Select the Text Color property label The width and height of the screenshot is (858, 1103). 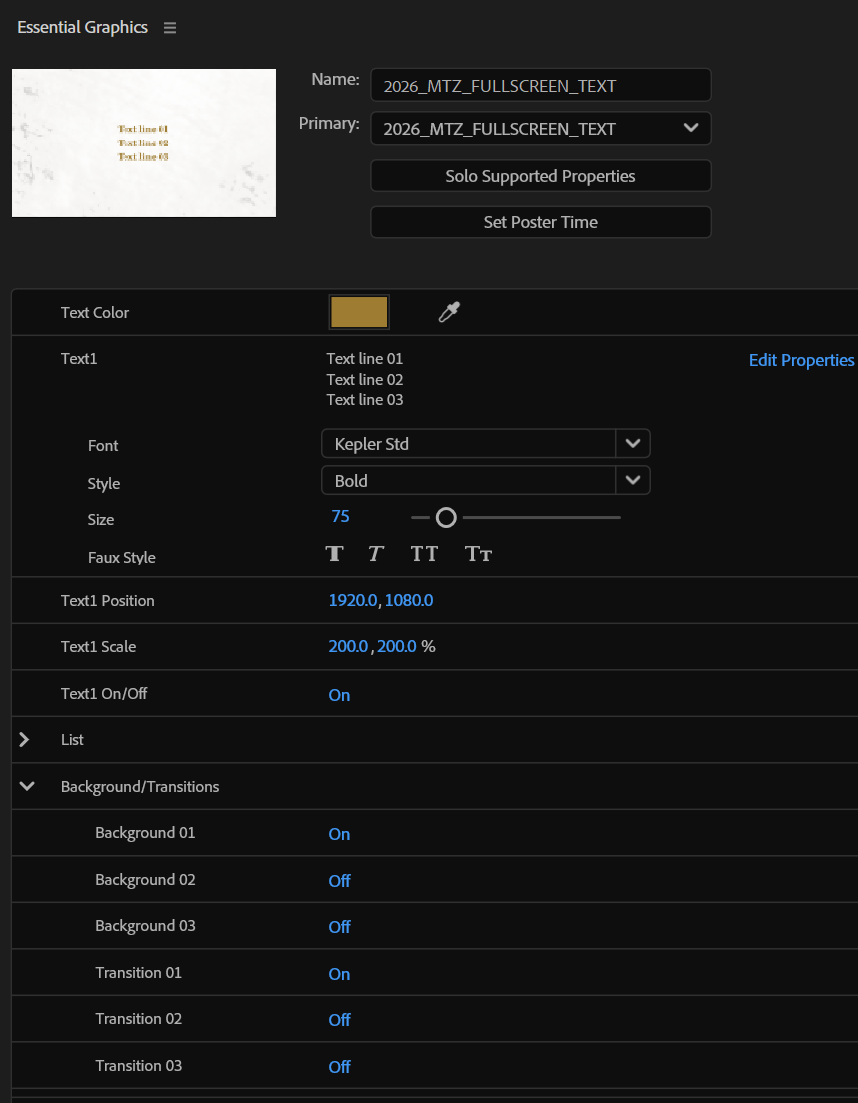coord(95,313)
